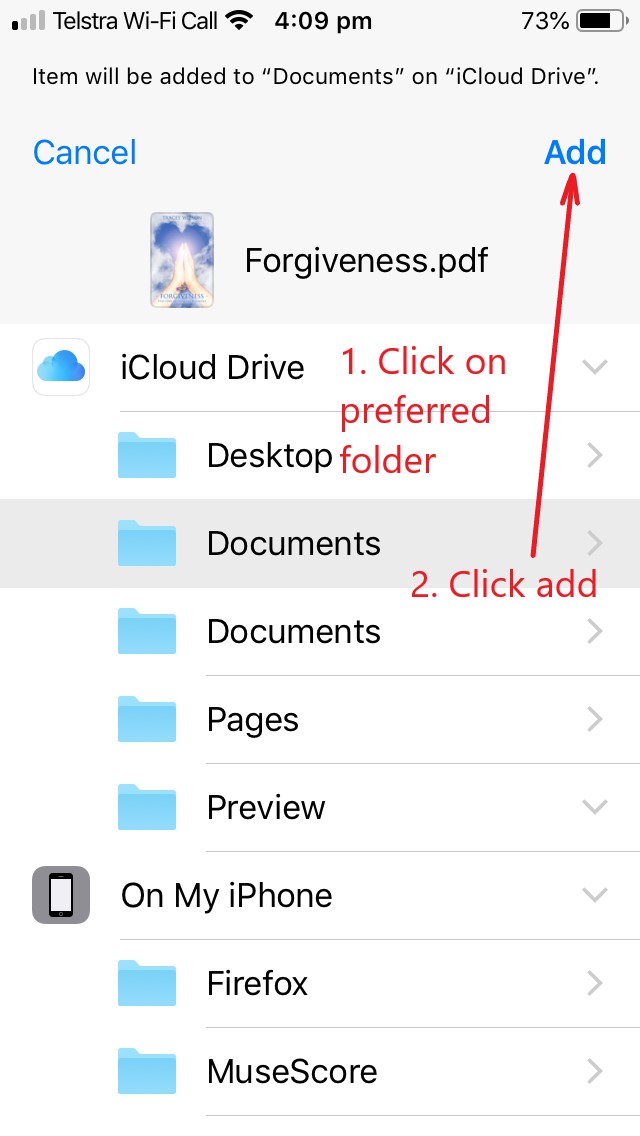Collapse the On My iPhone section chevron
The width and height of the screenshot is (640, 1136).
click(595, 895)
